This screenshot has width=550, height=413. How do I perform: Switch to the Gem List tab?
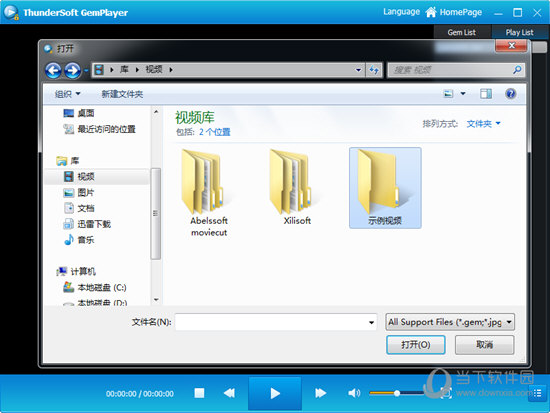pyautogui.click(x=462, y=32)
